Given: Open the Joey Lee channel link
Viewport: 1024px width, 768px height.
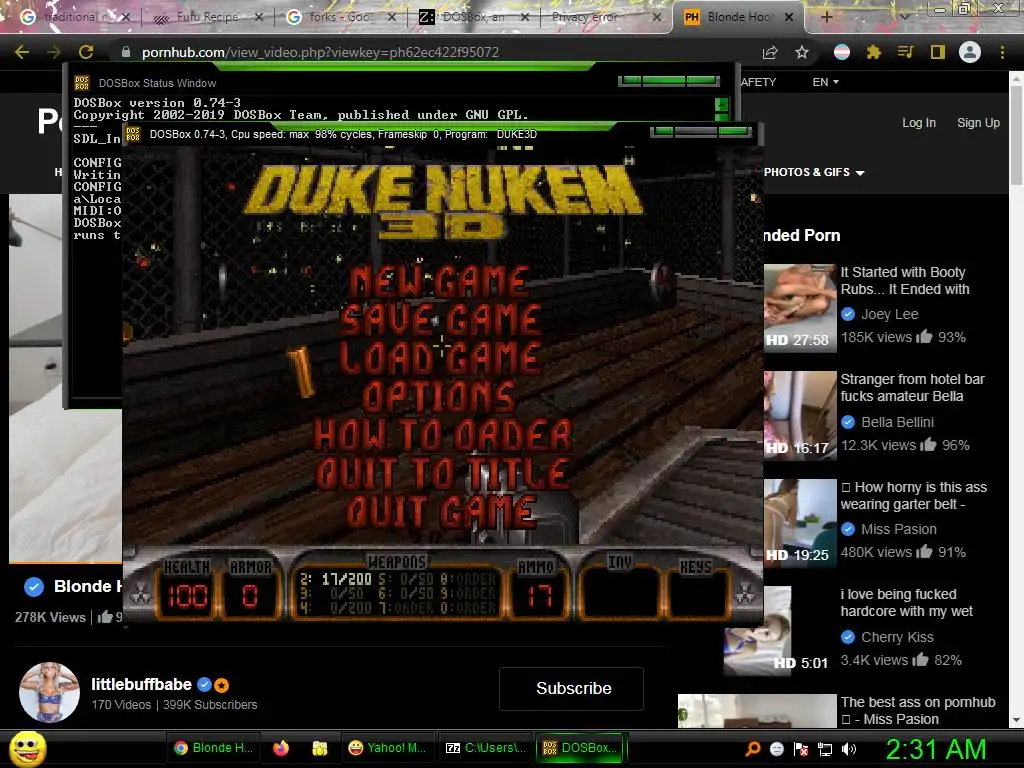Looking at the screenshot, I should point(889,314).
